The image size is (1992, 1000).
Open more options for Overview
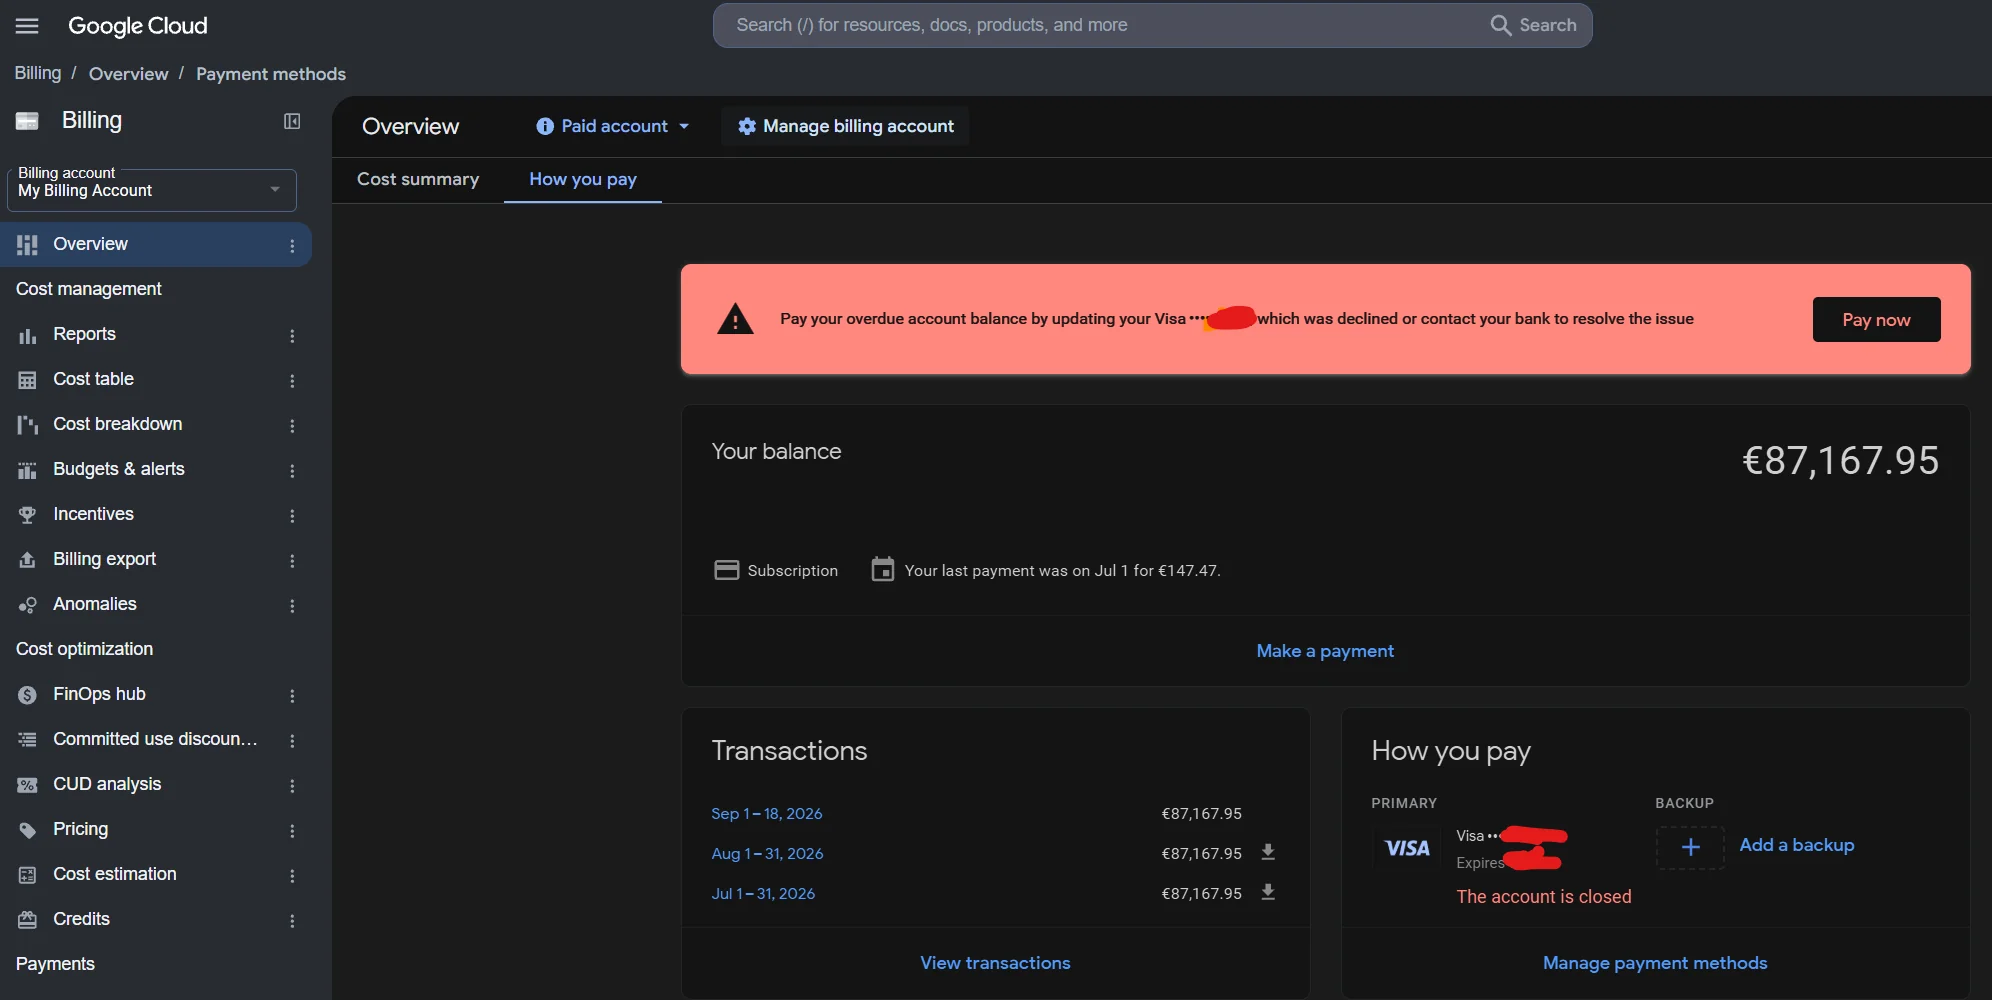pyautogui.click(x=292, y=246)
